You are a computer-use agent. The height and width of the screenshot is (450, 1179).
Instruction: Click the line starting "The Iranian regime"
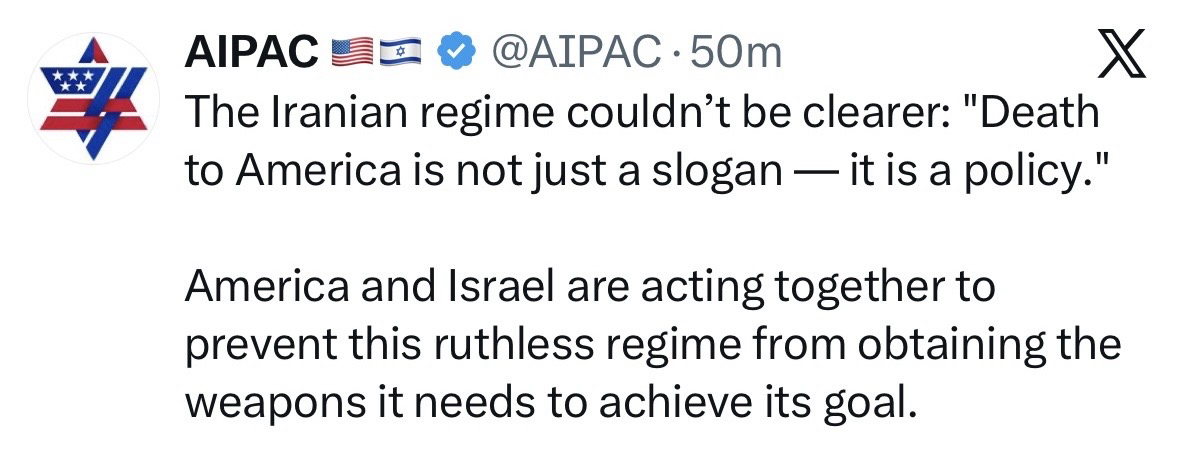coord(640,113)
